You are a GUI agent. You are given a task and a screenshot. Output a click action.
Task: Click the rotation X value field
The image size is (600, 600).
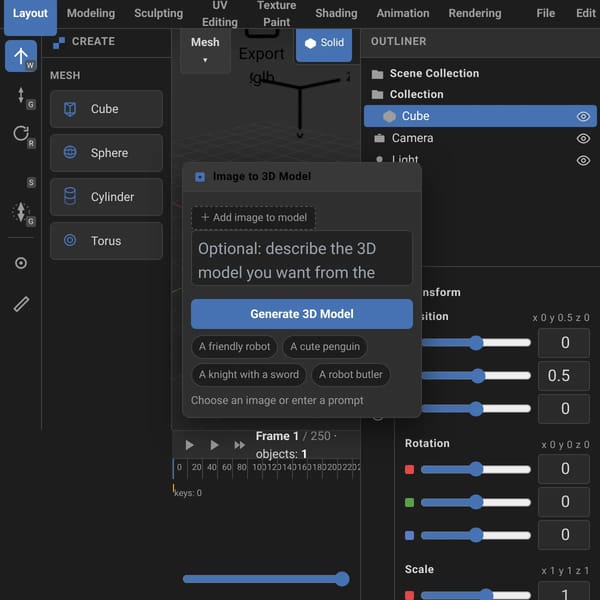click(564, 469)
